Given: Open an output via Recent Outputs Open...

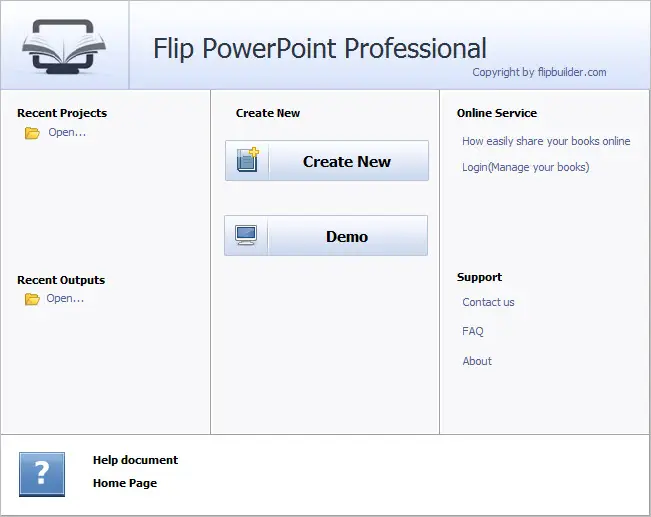Looking at the screenshot, I should click(x=65, y=299).
